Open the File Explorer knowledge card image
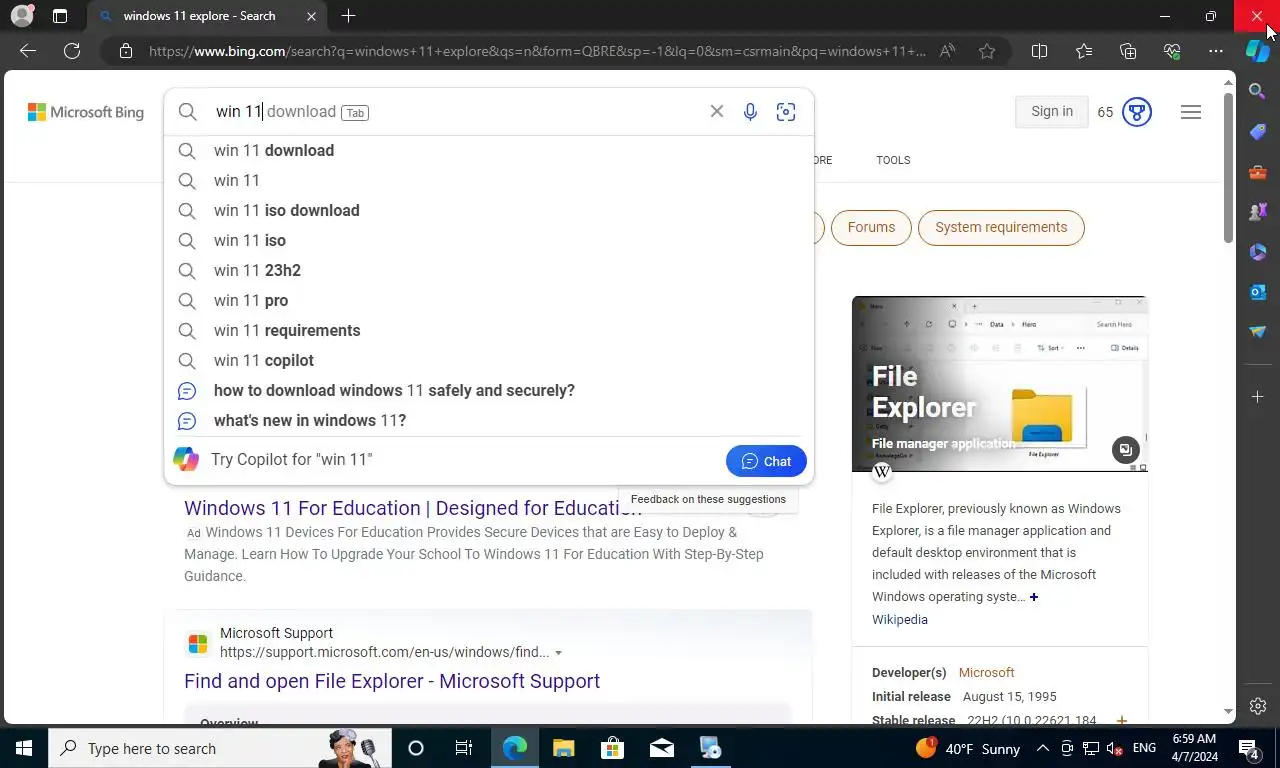Viewport: 1280px width, 768px height. 999,384
